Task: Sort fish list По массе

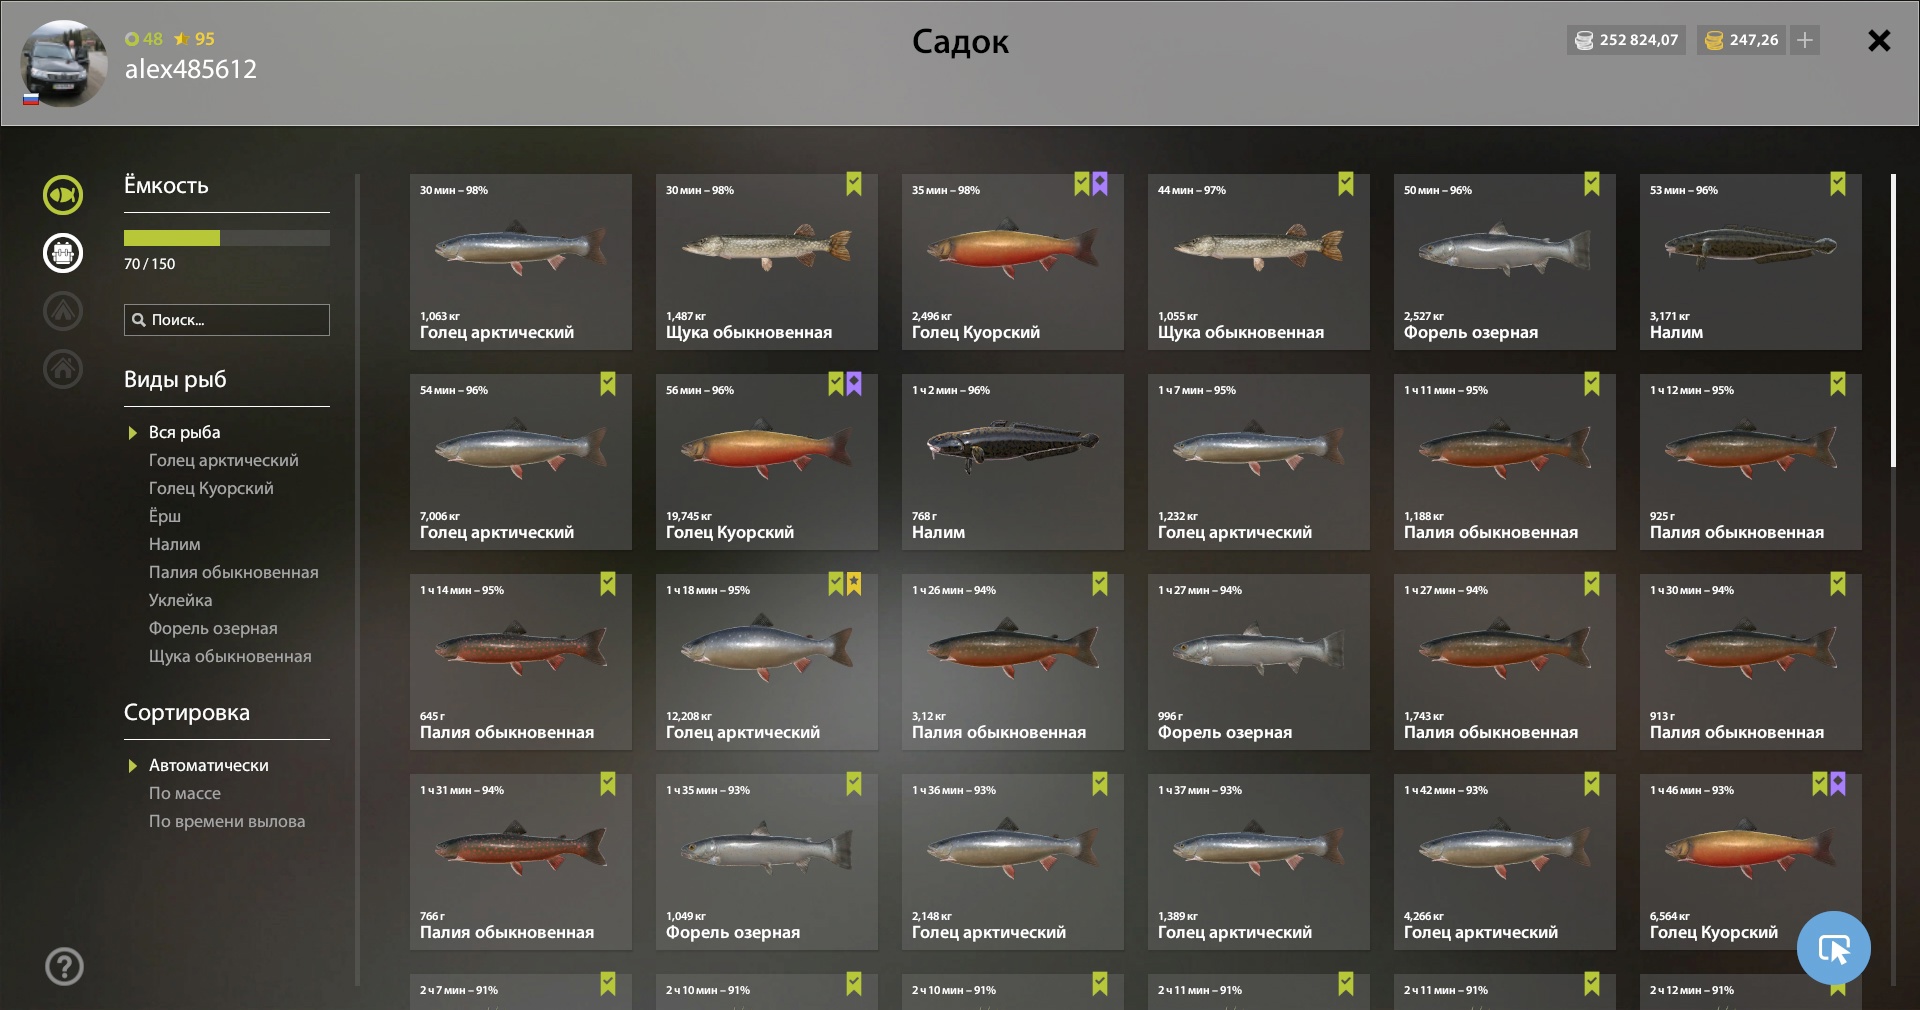Action: [185, 793]
